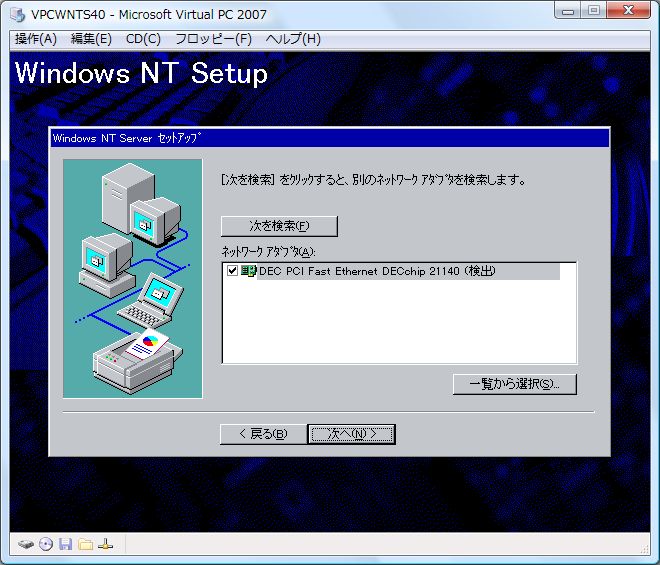The width and height of the screenshot is (660, 565).
Task: Click the Windows NT Server セットアップ title bar
Action: click(330, 138)
